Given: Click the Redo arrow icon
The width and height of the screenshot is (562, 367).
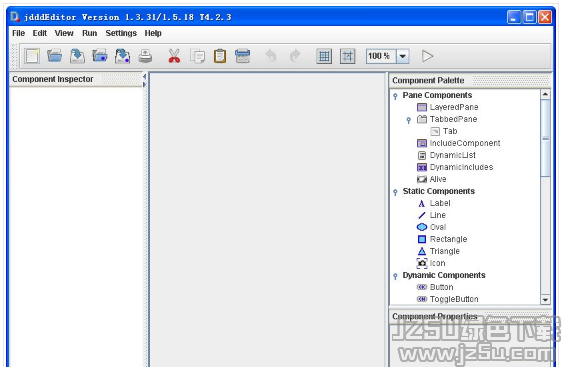Looking at the screenshot, I should (295, 56).
